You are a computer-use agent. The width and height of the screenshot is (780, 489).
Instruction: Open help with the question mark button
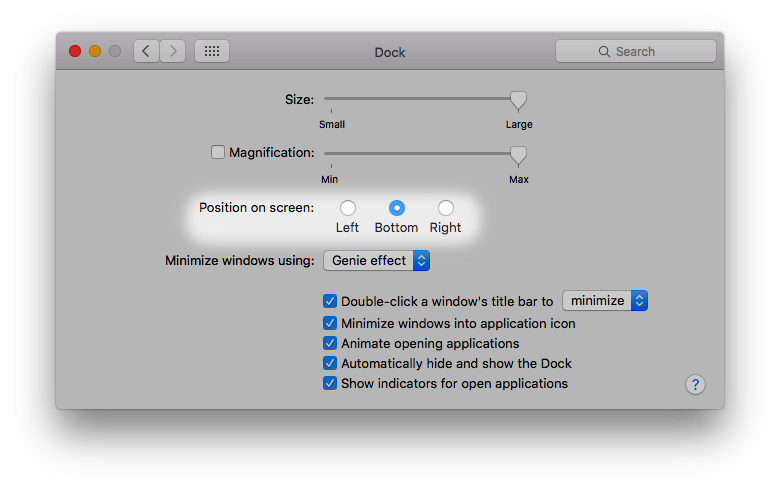(x=695, y=385)
